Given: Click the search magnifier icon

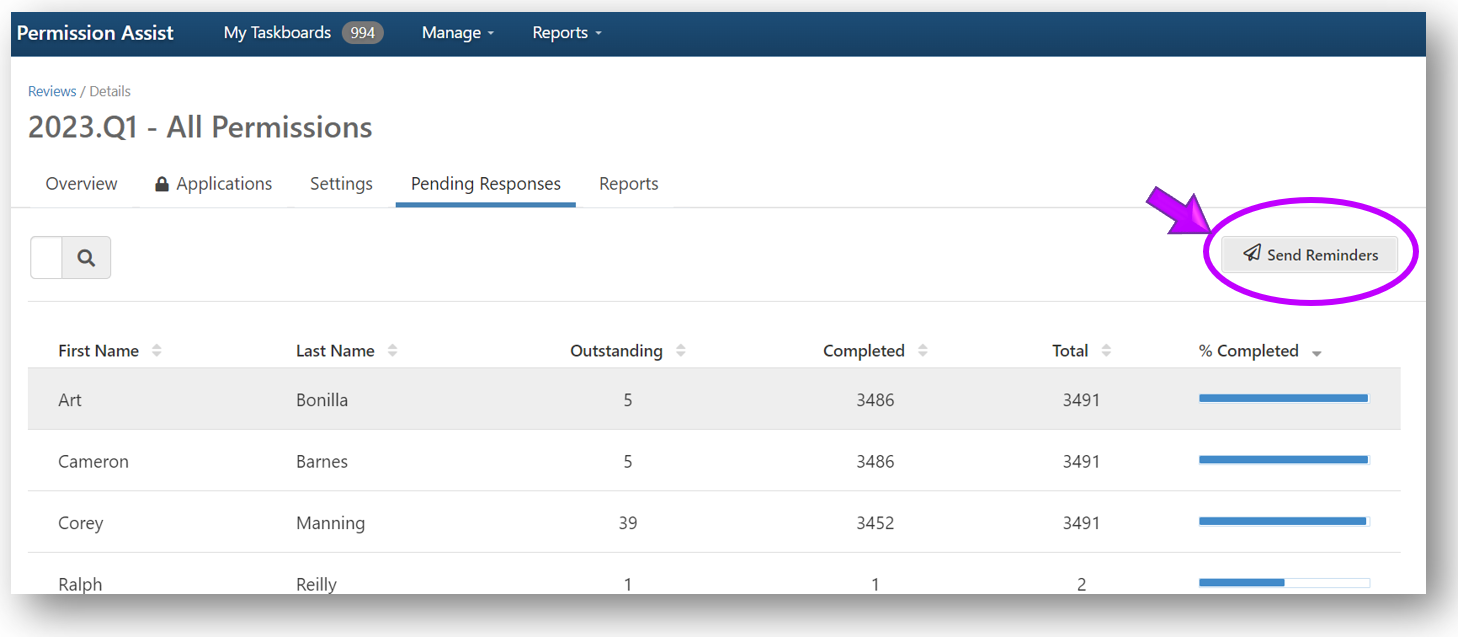Looking at the screenshot, I should click(86, 258).
